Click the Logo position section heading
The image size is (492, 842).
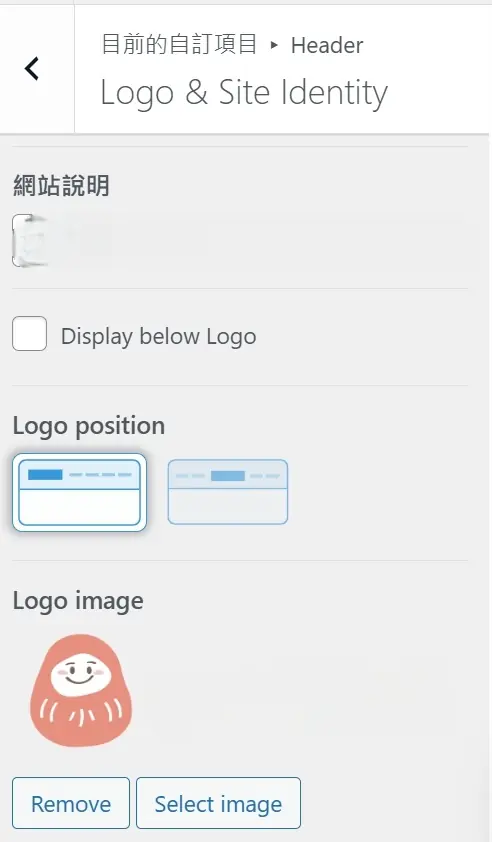tap(89, 426)
